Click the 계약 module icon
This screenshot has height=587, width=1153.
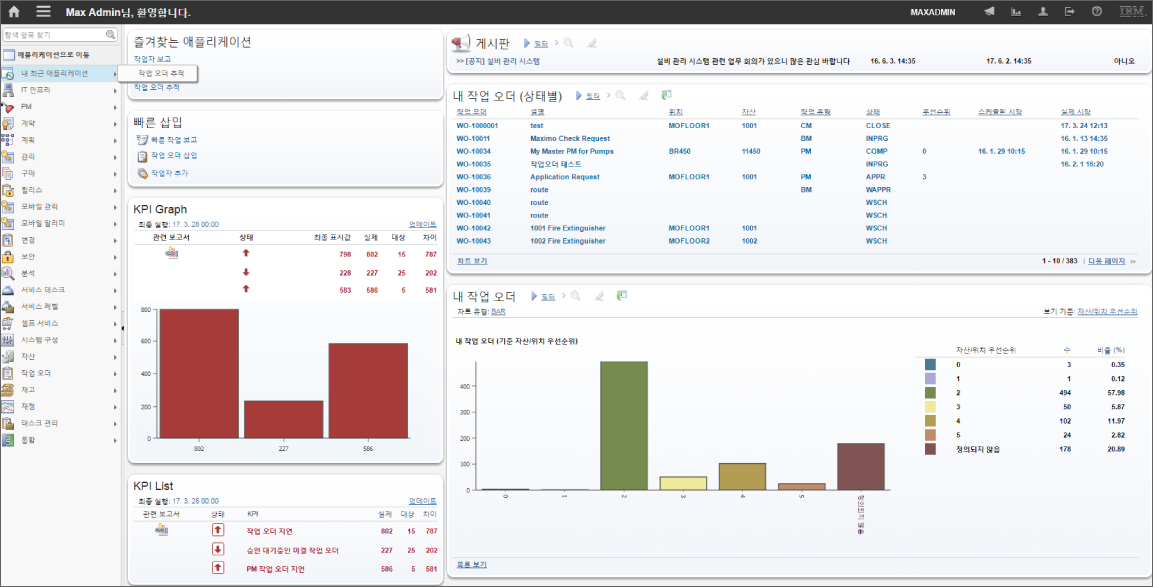(8, 124)
